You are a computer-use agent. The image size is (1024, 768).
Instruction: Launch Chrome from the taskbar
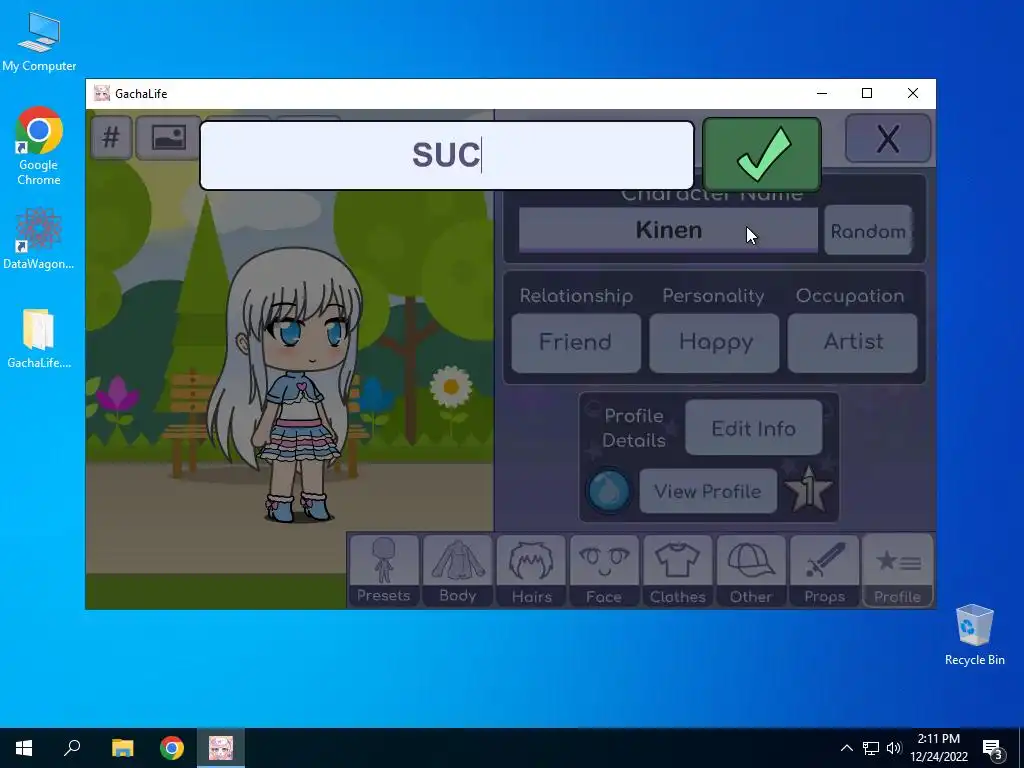tap(172, 748)
